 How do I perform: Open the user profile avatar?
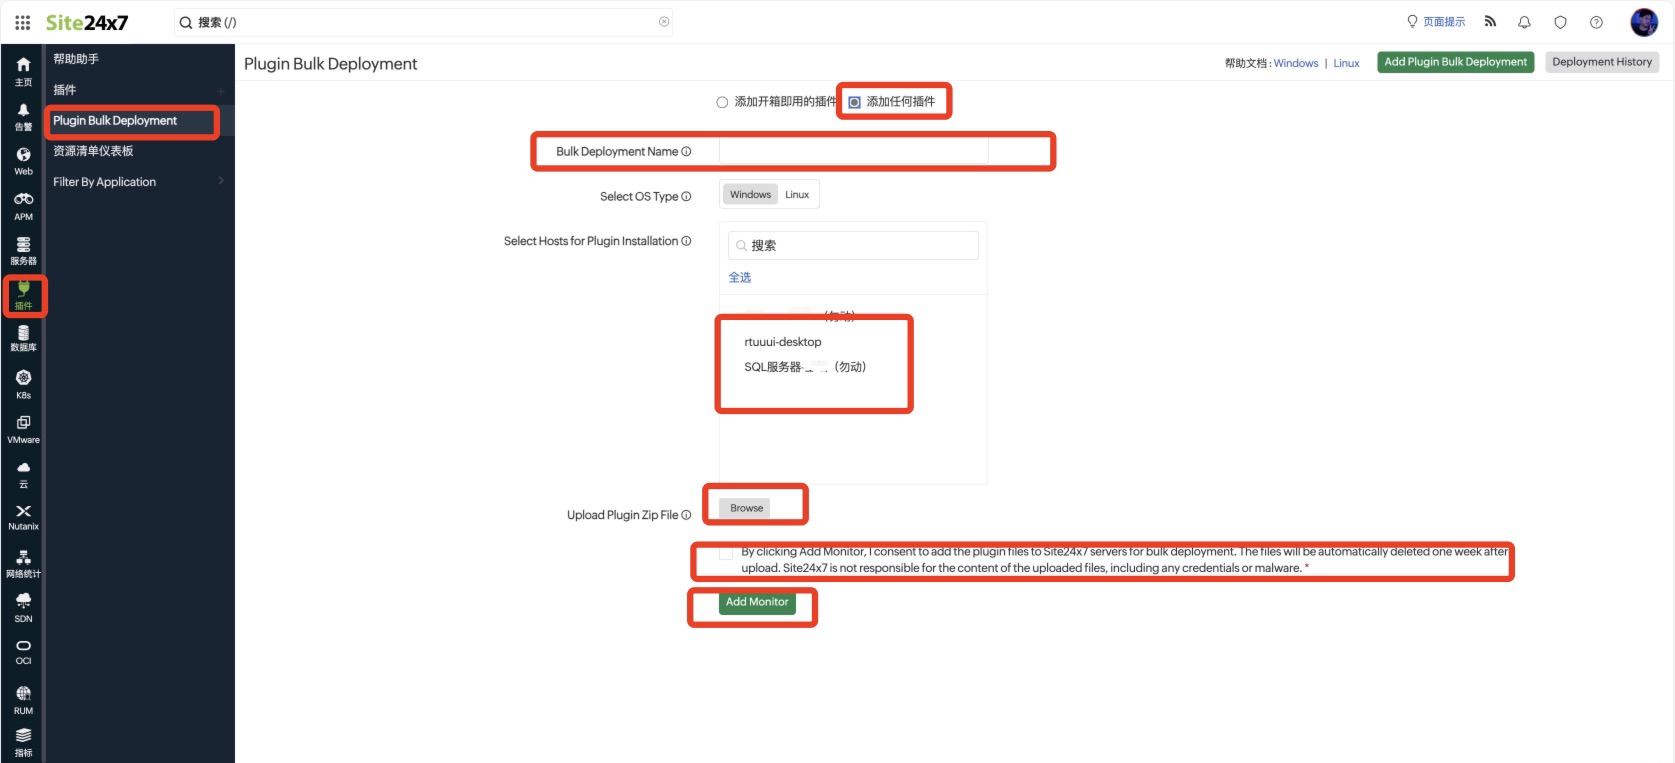tap(1644, 22)
